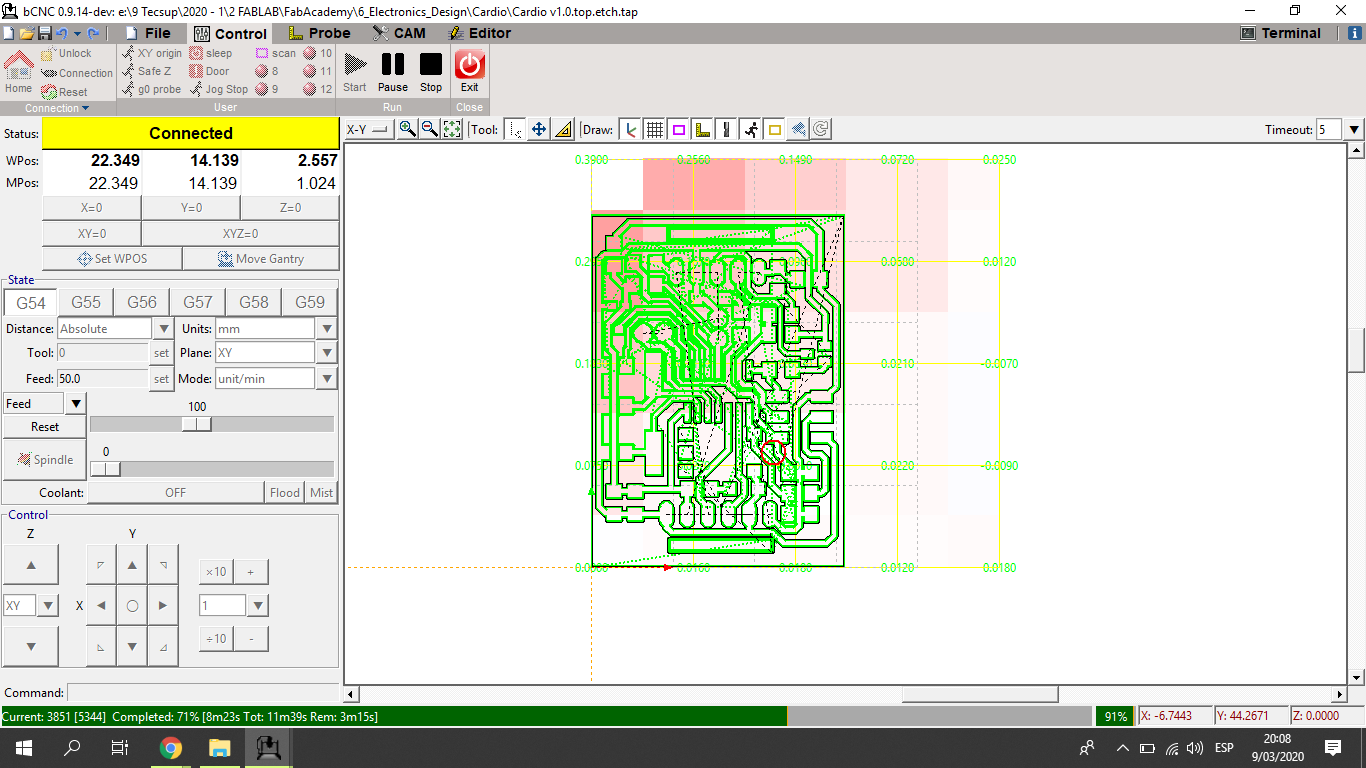Click the Home machine icon
Image resolution: width=1366 pixels, height=768 pixels.
click(x=18, y=72)
